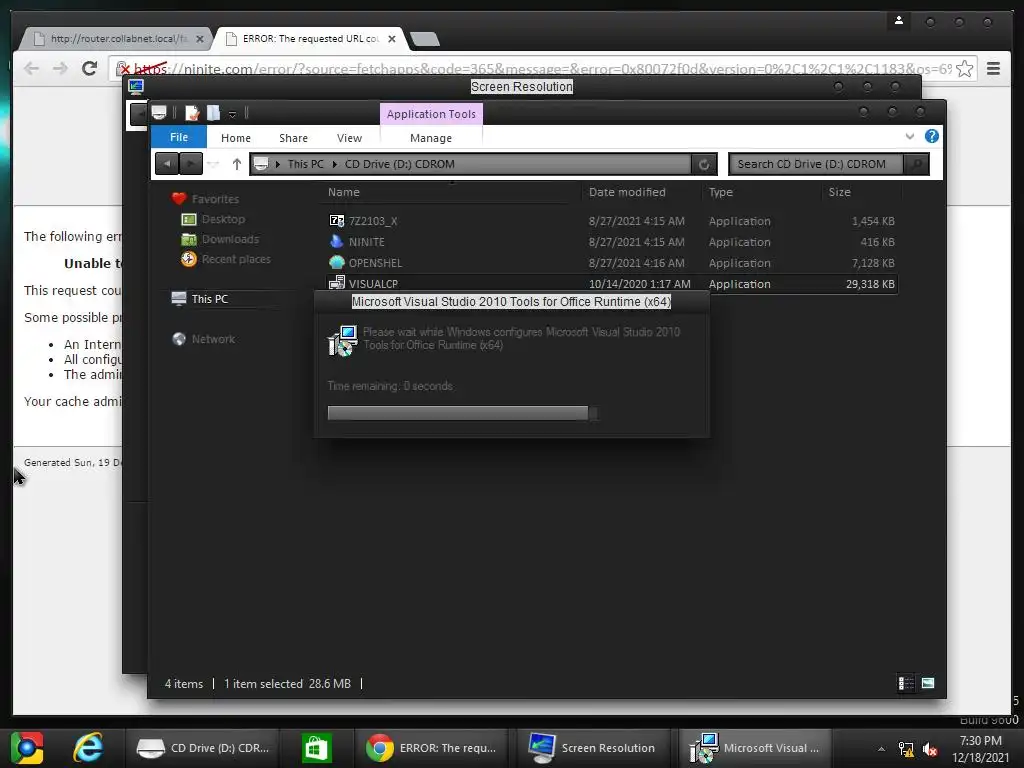Viewport: 1024px width, 768px height.
Task: Expand the Explorer ribbon chevron
Action: 910,136
